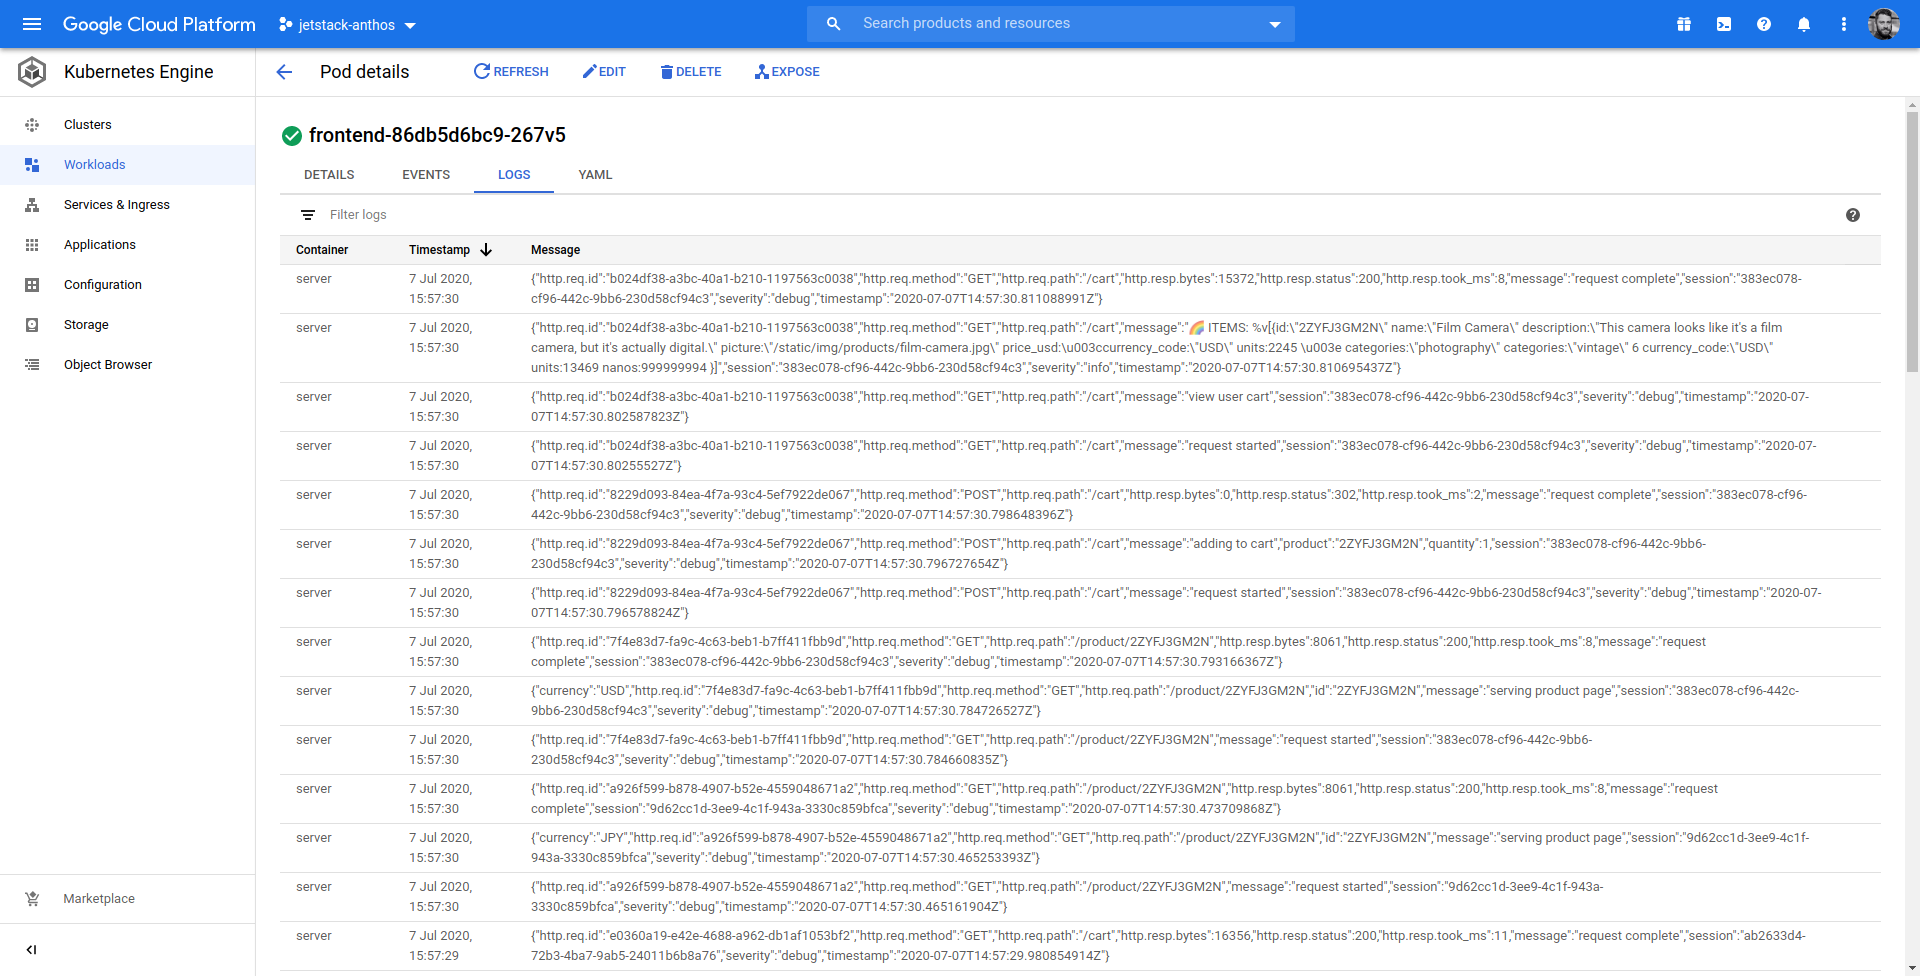
Task: Activate Cloud Shell from the top bar
Action: click(1724, 23)
